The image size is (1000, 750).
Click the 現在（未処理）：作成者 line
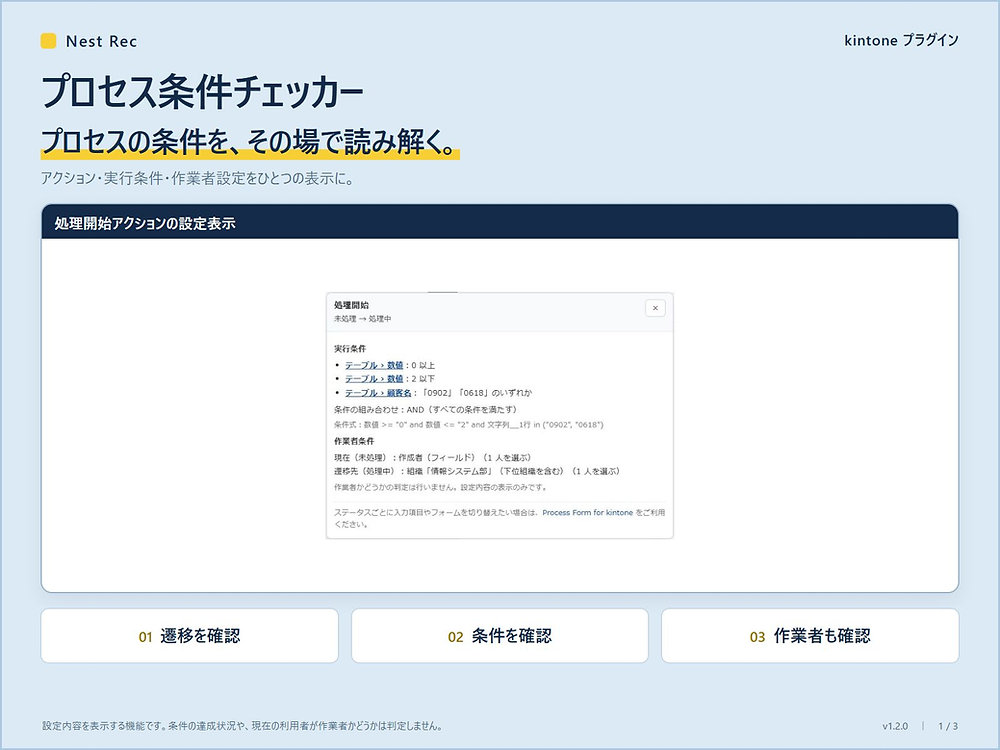pos(432,457)
